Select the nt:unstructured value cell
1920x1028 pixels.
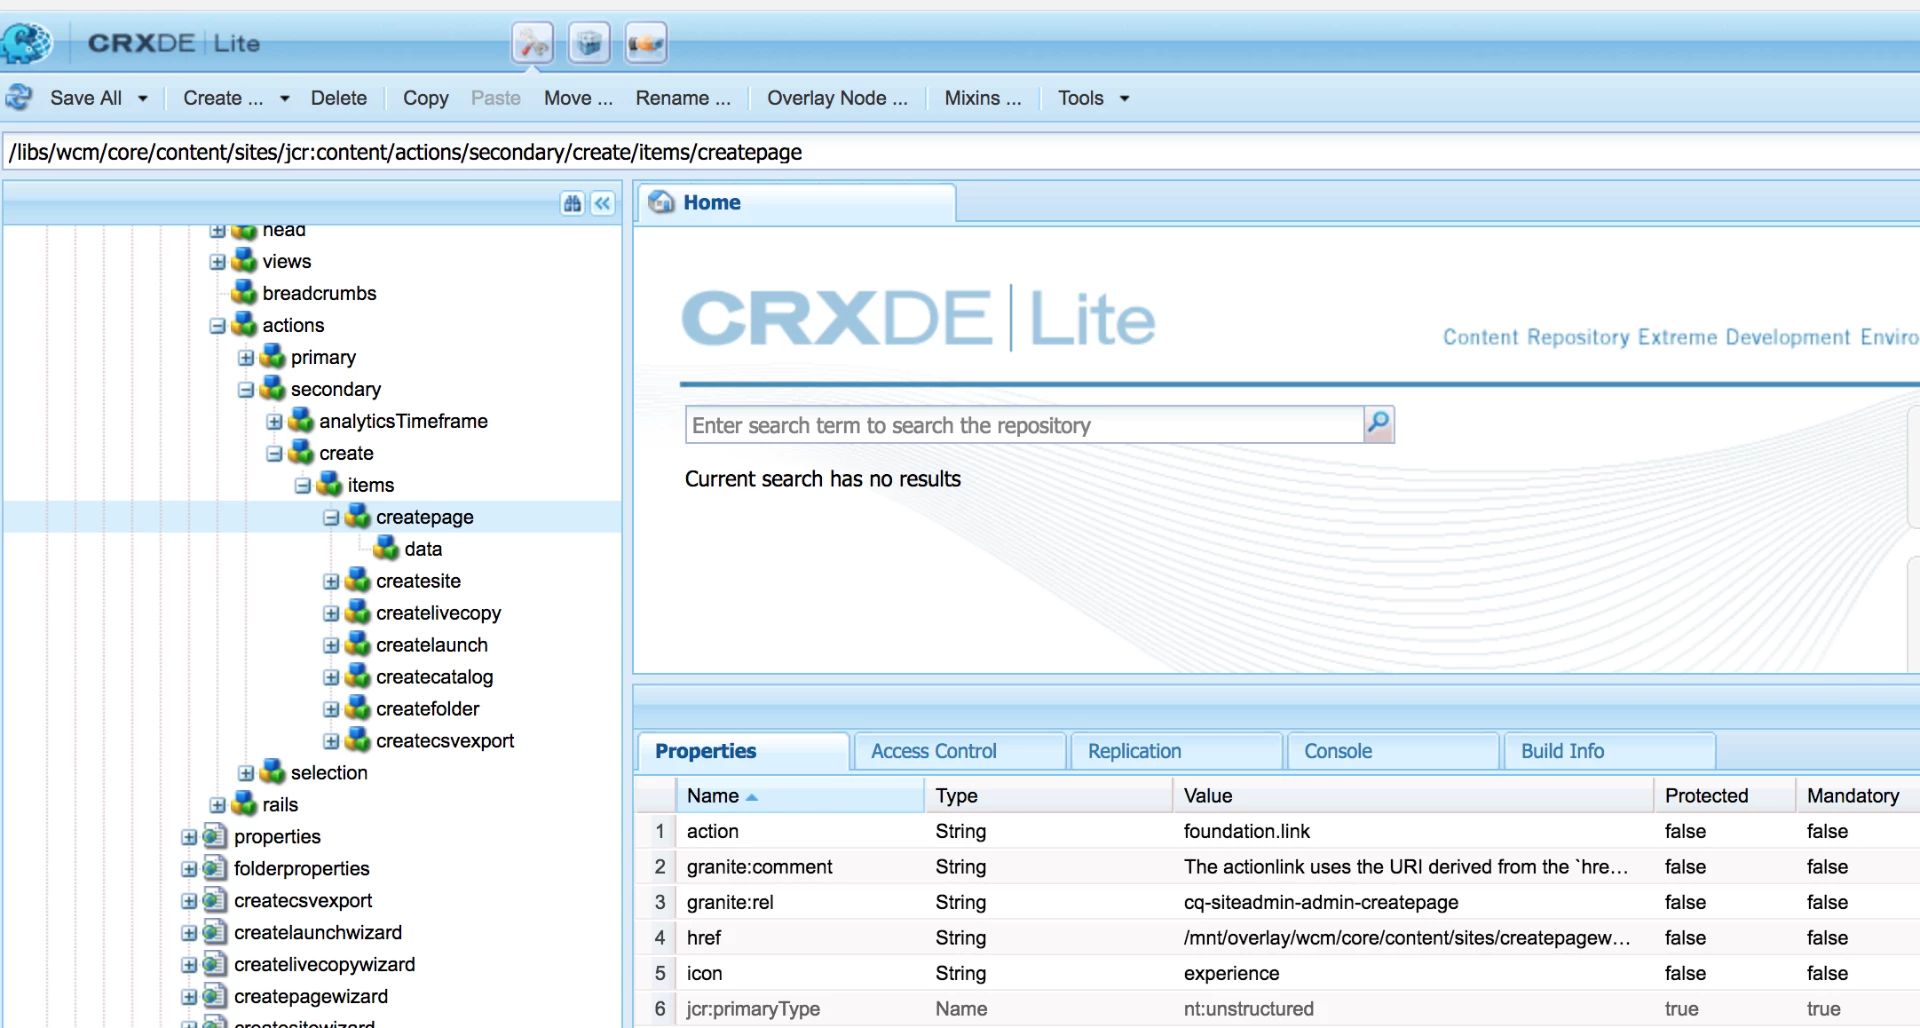1413,1009
